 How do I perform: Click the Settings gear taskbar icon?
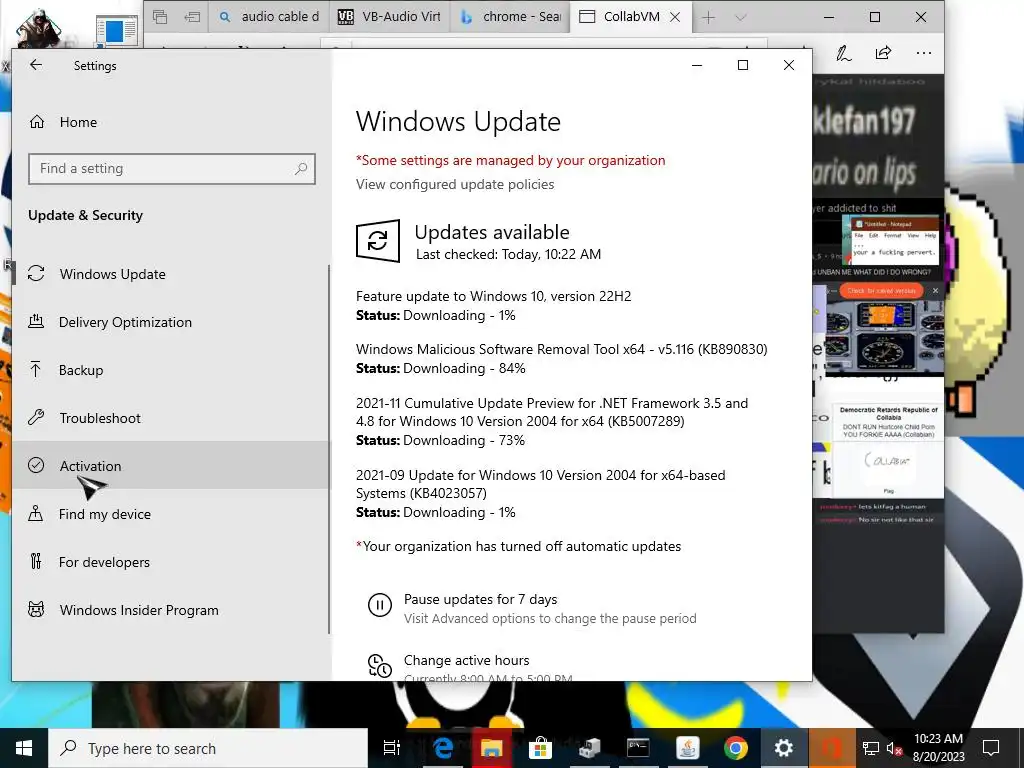[x=784, y=748]
